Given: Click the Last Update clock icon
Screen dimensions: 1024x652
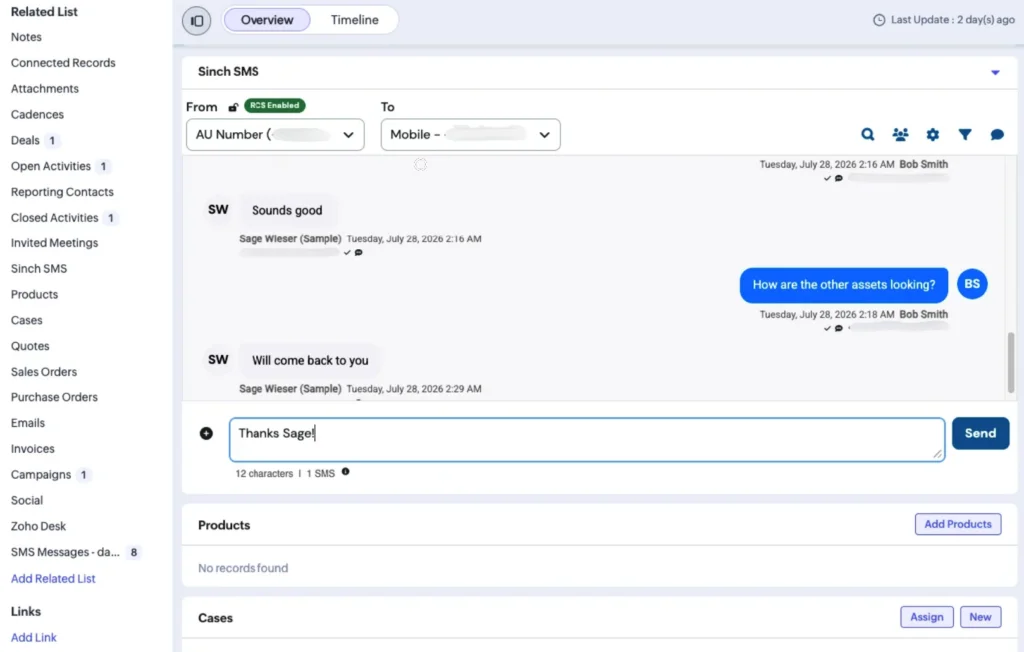Looking at the screenshot, I should pos(879,20).
